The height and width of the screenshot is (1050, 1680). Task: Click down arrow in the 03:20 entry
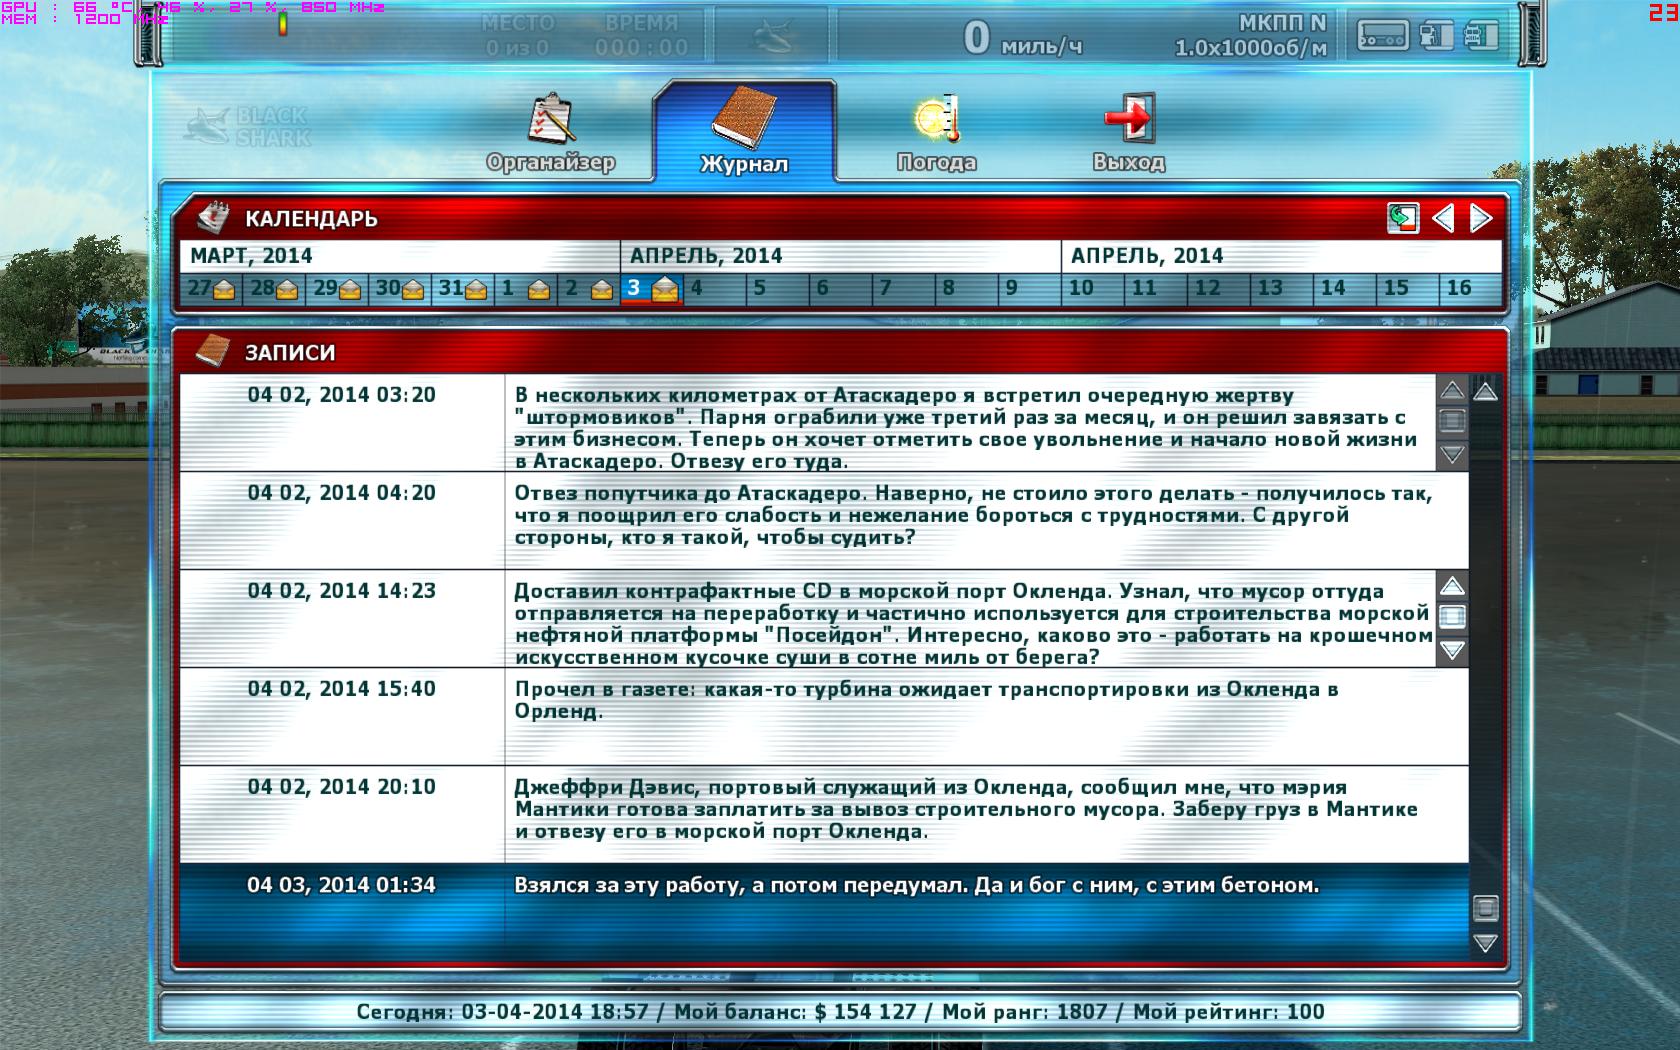click(x=1452, y=455)
